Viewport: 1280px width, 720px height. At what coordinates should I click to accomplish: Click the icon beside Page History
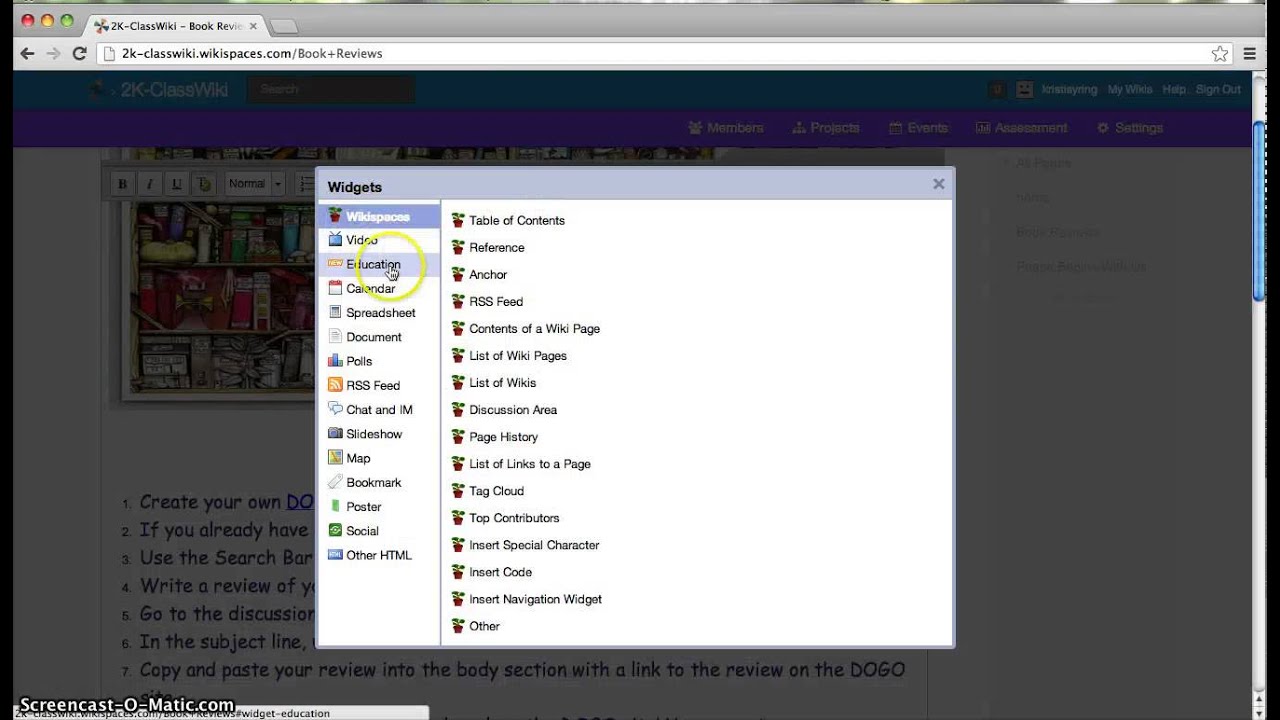pyautogui.click(x=458, y=436)
